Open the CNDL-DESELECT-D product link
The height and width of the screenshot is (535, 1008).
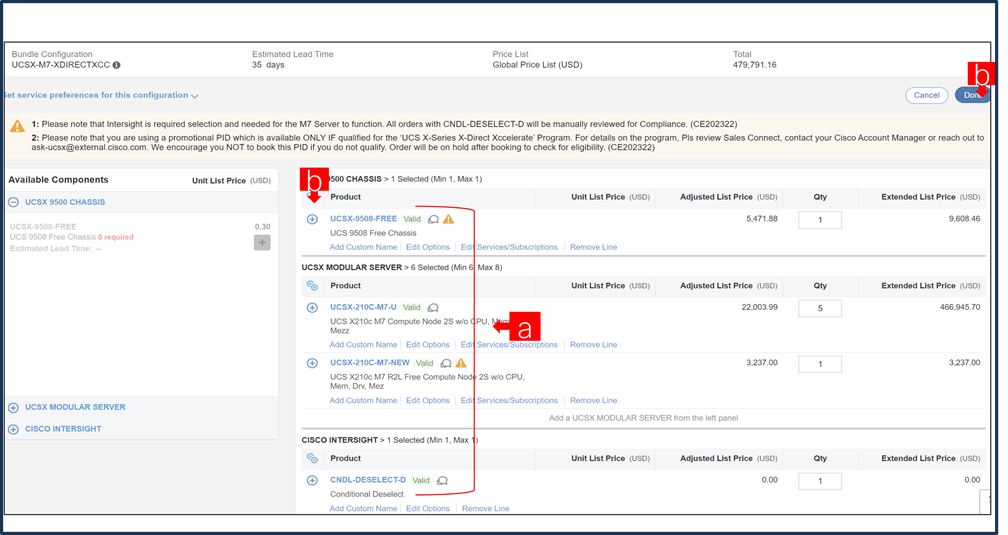[x=368, y=480]
